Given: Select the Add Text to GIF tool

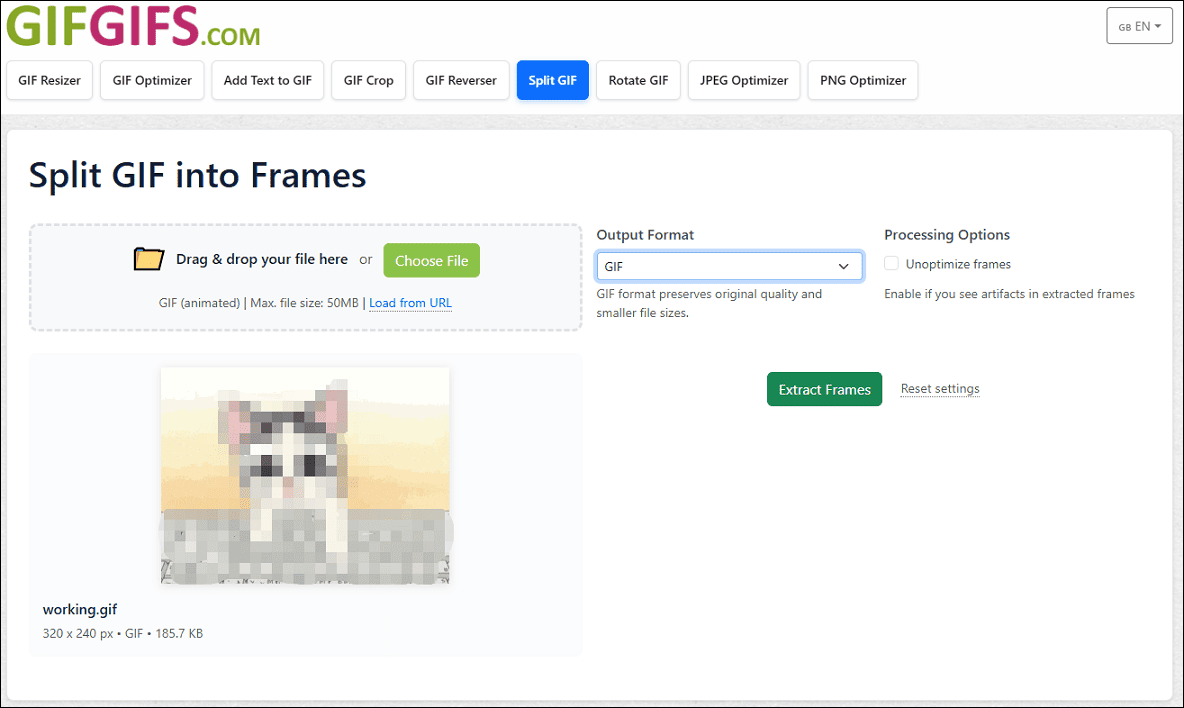Looking at the screenshot, I should [267, 80].
